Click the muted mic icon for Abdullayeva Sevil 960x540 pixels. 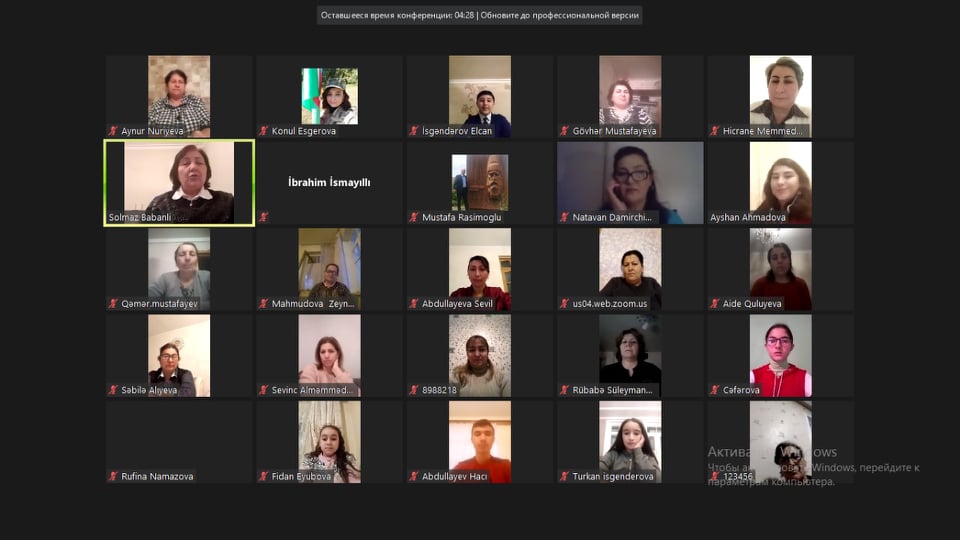[x=414, y=304]
